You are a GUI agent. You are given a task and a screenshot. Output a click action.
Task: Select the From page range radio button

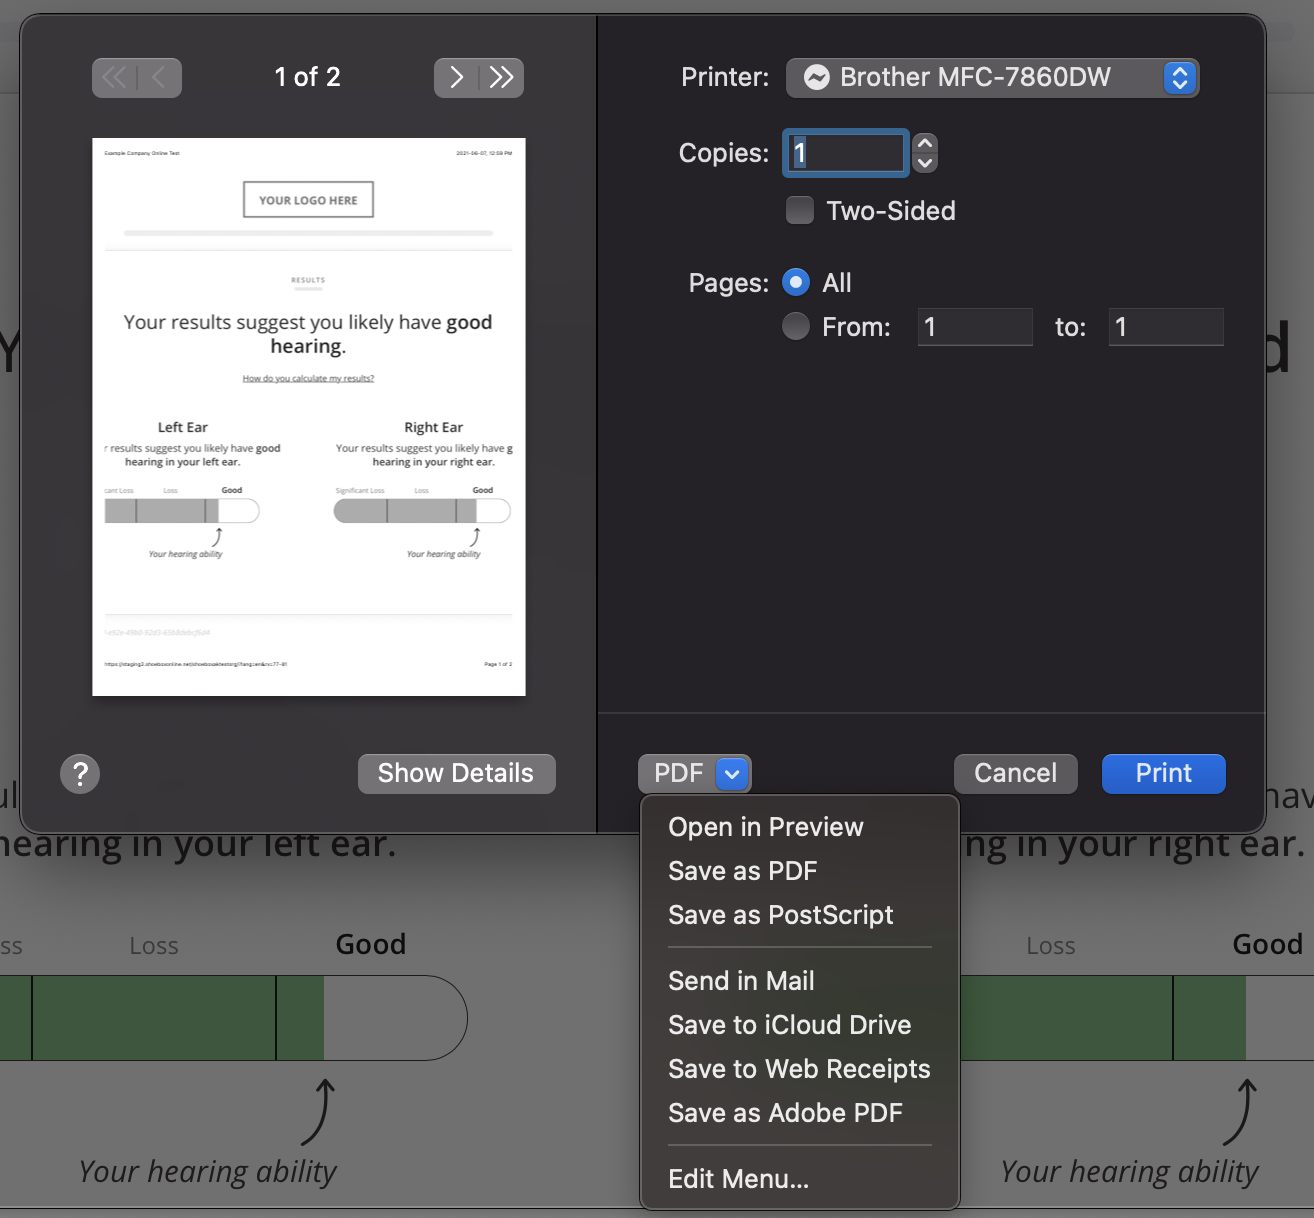coord(796,326)
